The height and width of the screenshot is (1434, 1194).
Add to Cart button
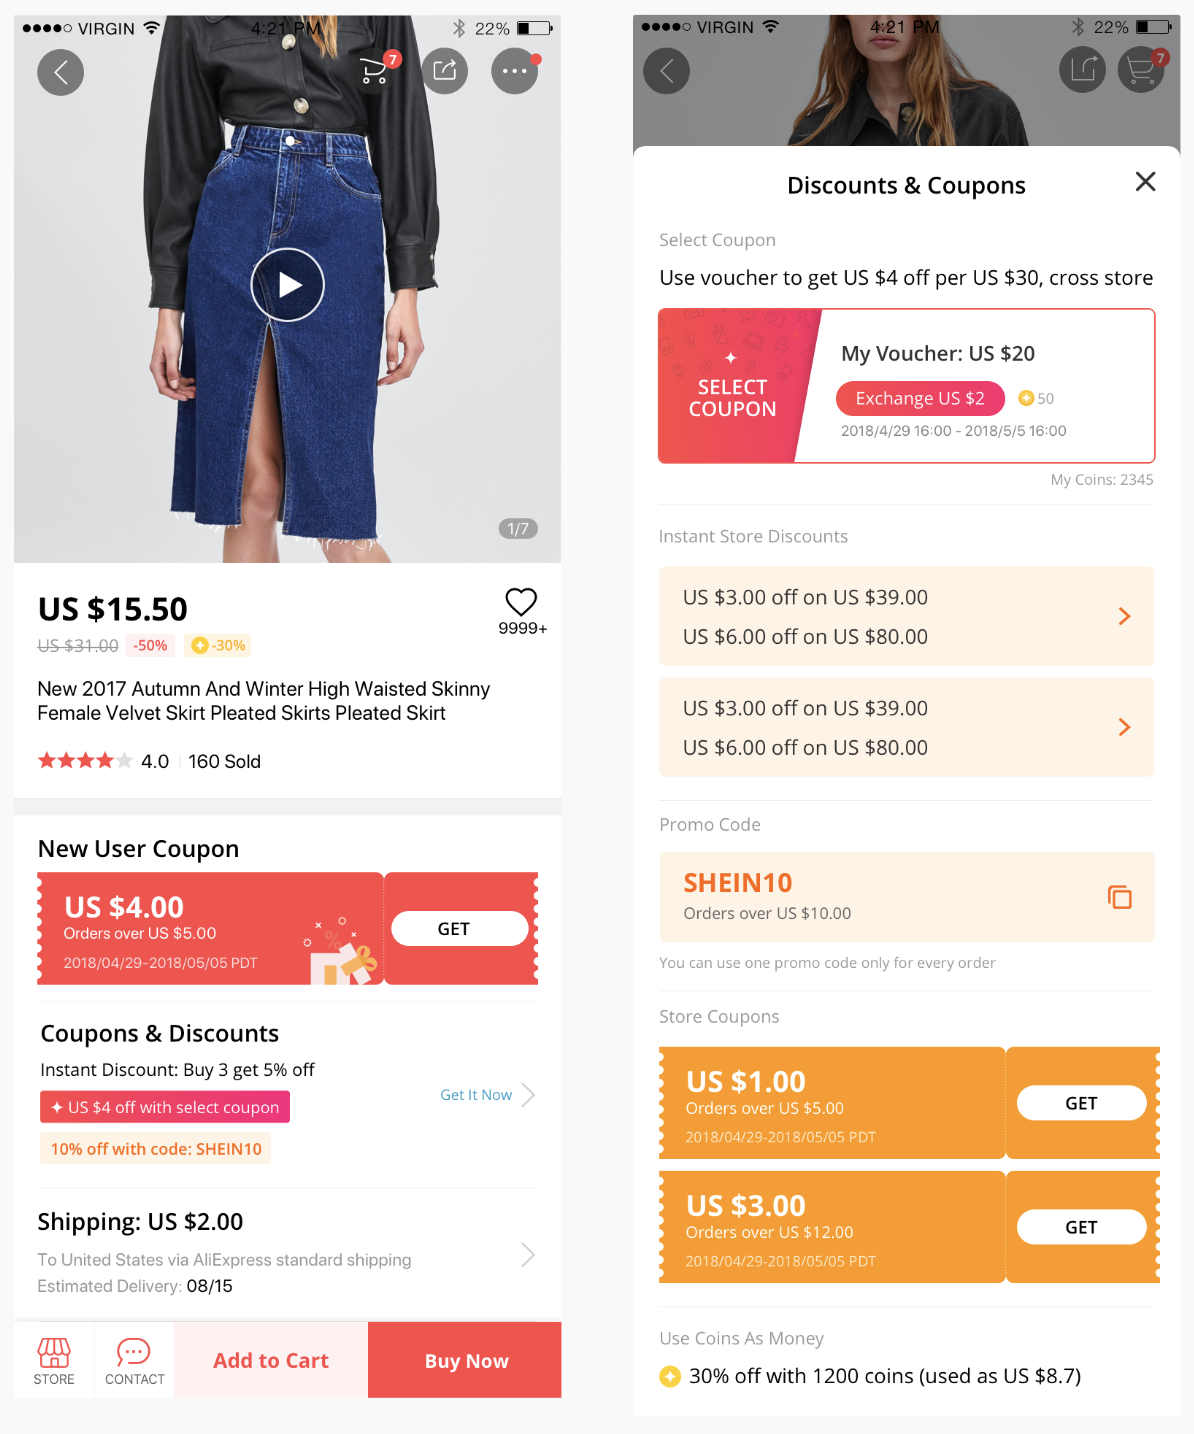point(271,1360)
